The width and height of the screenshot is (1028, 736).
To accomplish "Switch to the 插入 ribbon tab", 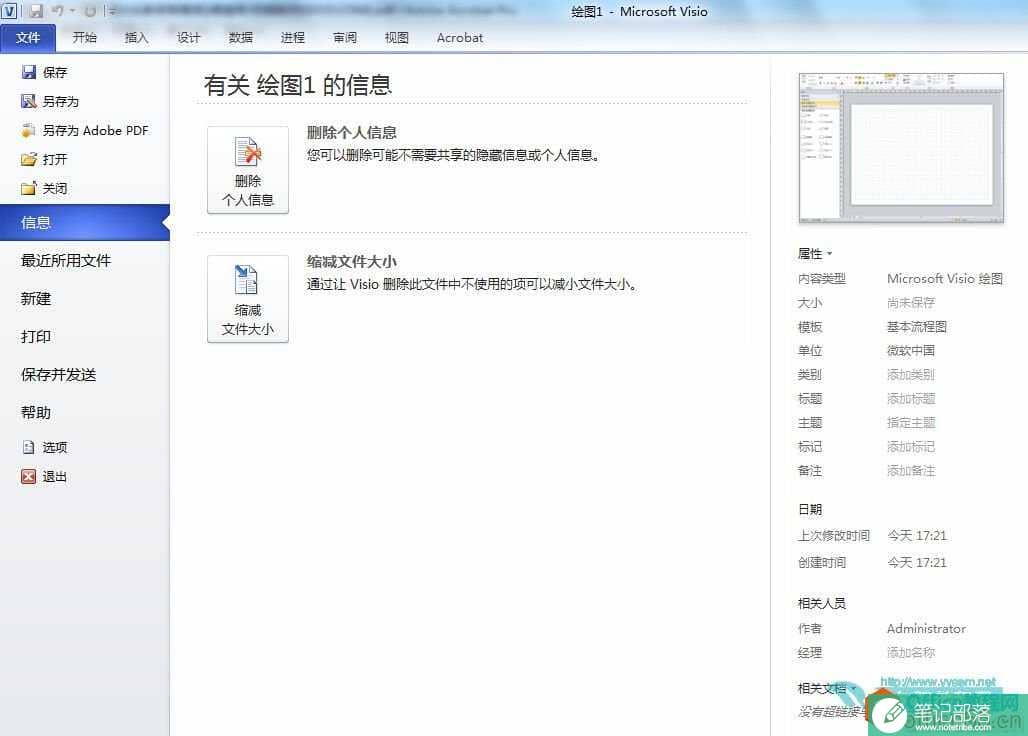I will pos(136,38).
